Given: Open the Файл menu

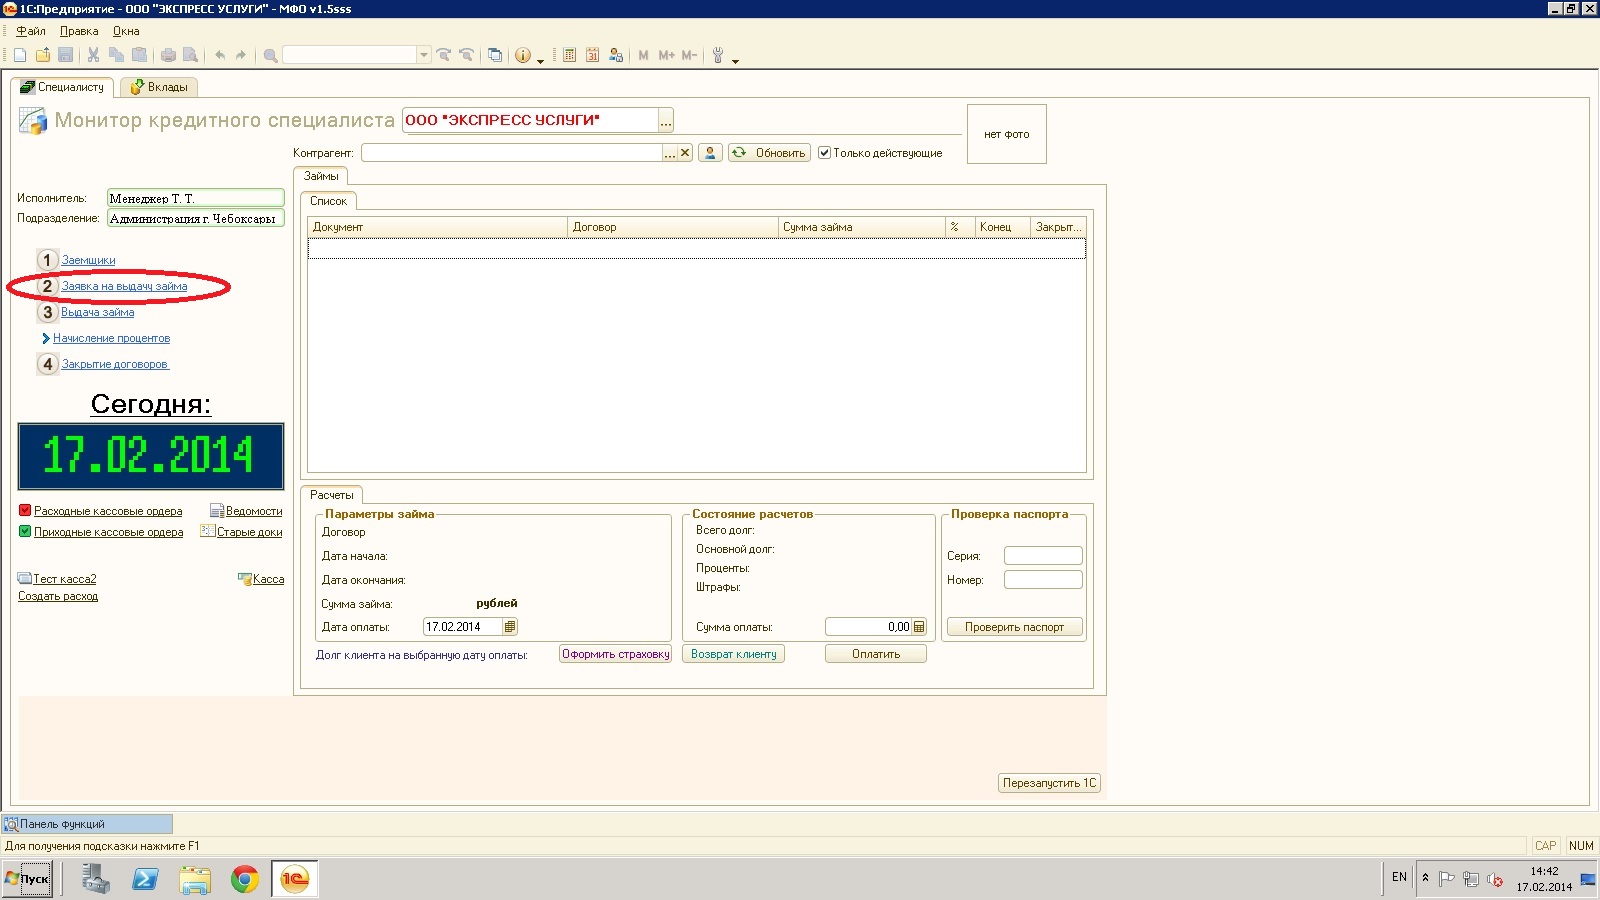Looking at the screenshot, I should tap(31, 31).
